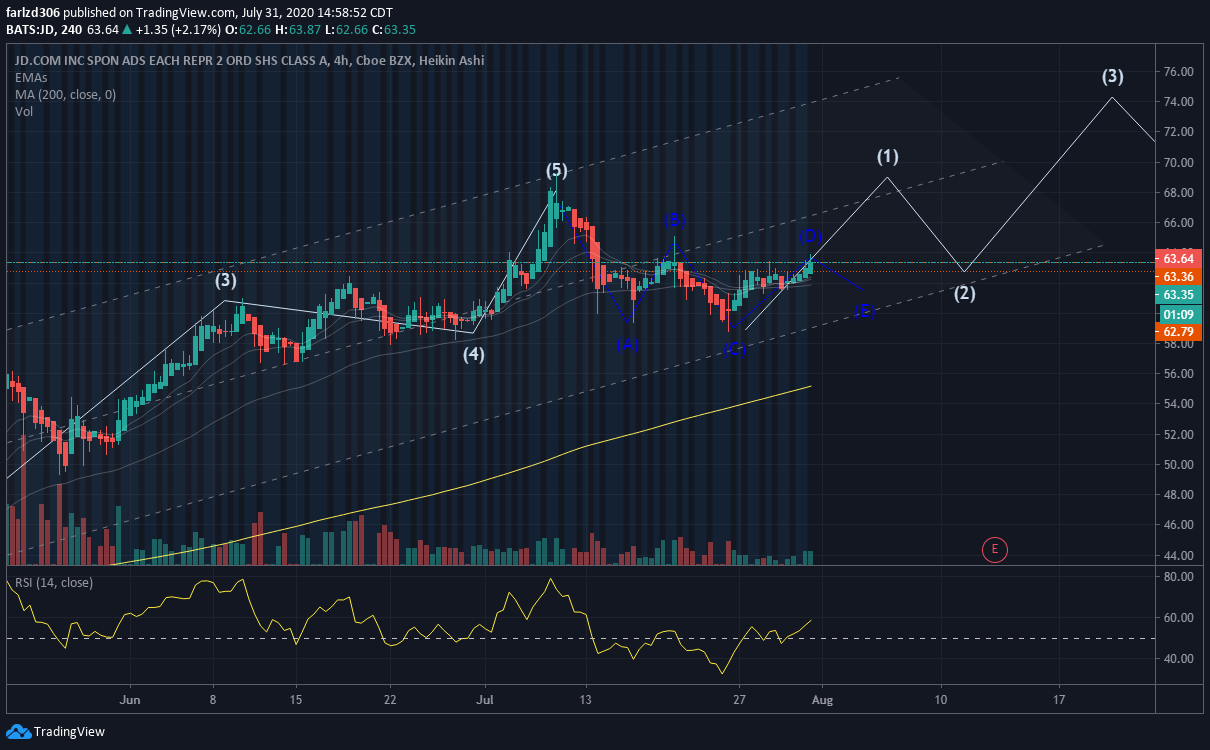Click the '13' date on the time axis
Image resolution: width=1210 pixels, height=750 pixels.
[x=587, y=700]
